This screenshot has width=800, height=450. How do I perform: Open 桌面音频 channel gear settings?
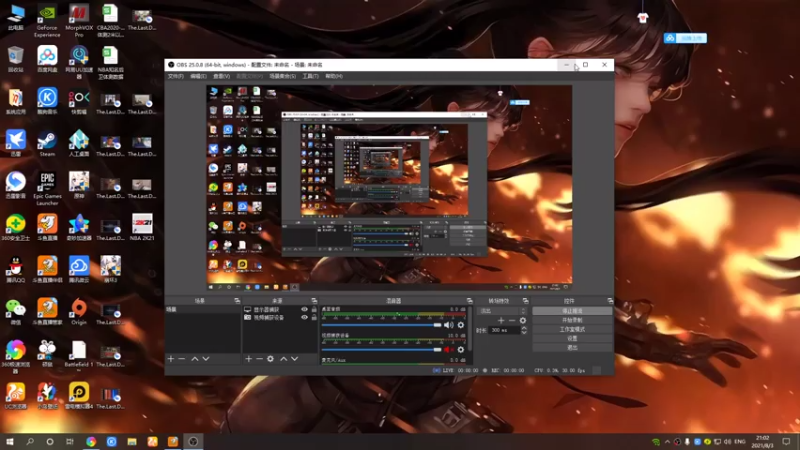(461, 325)
